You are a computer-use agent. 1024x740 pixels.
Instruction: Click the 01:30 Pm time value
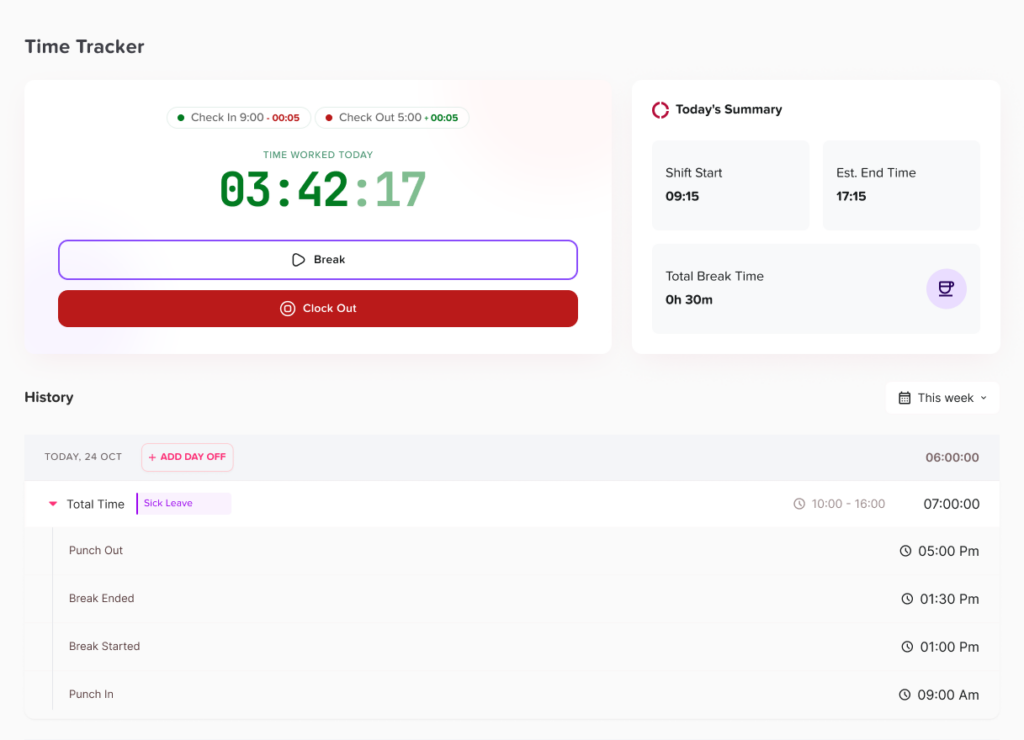point(950,599)
